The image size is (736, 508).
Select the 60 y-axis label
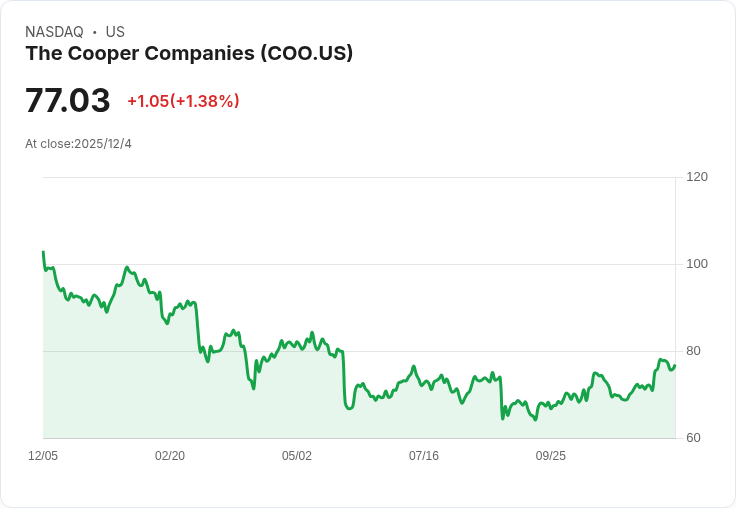point(693,438)
